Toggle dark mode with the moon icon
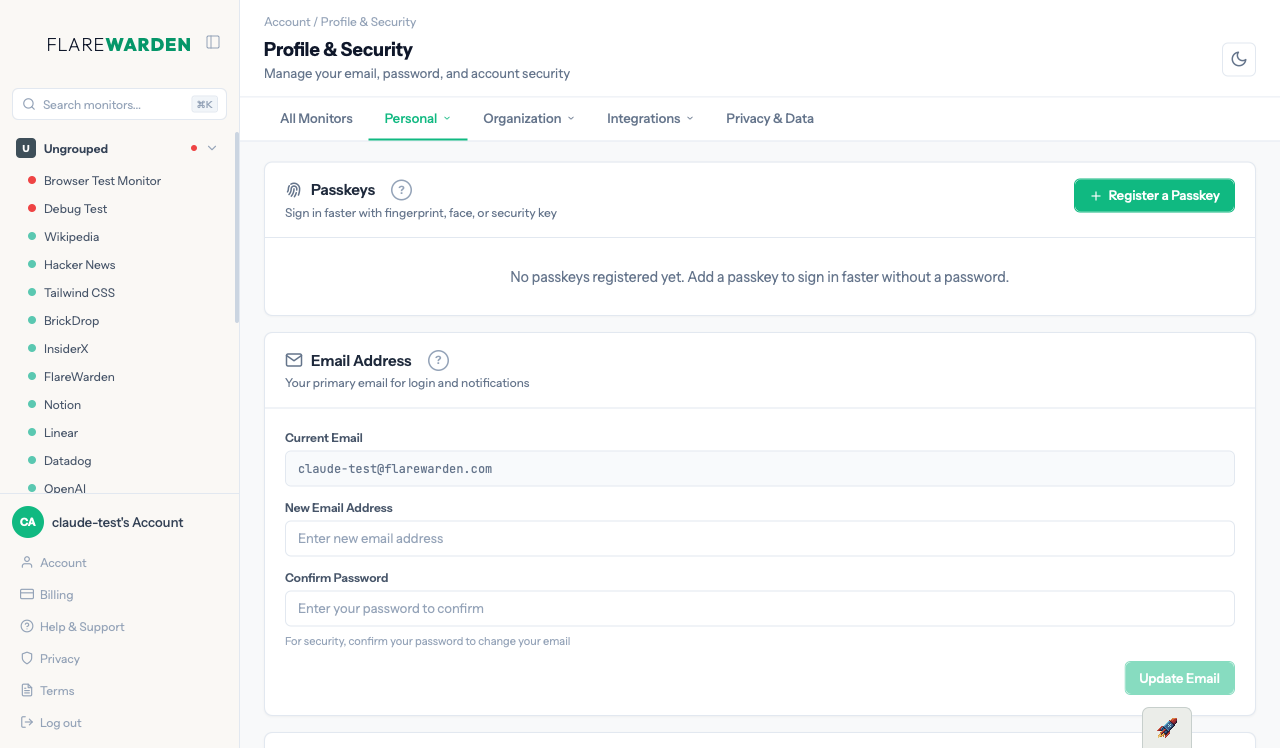This screenshot has height=748, width=1280. (1238, 59)
